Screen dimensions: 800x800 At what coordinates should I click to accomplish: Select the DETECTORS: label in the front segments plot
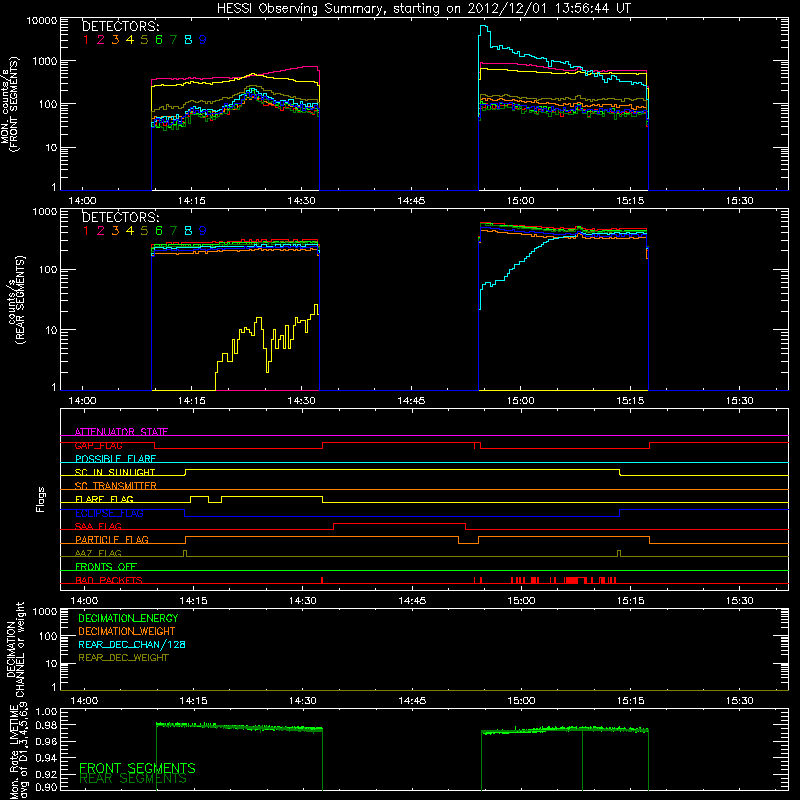pos(120,26)
